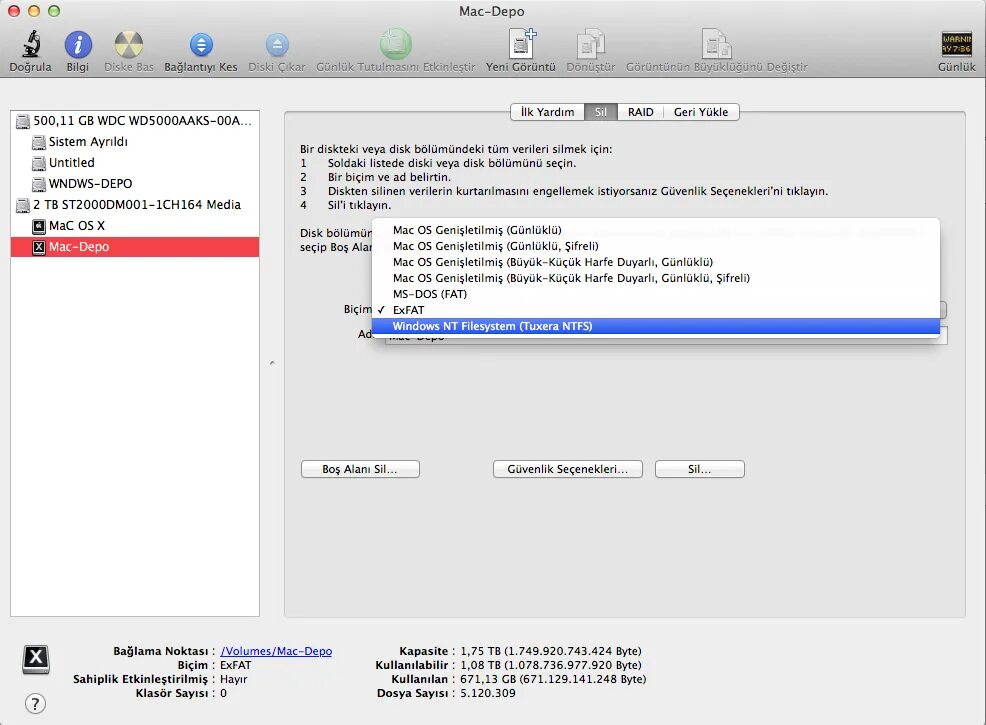Choose Mac OS Genişletilmiş (Günlüklü) format
Image resolution: width=986 pixels, height=725 pixels.
[656, 230]
